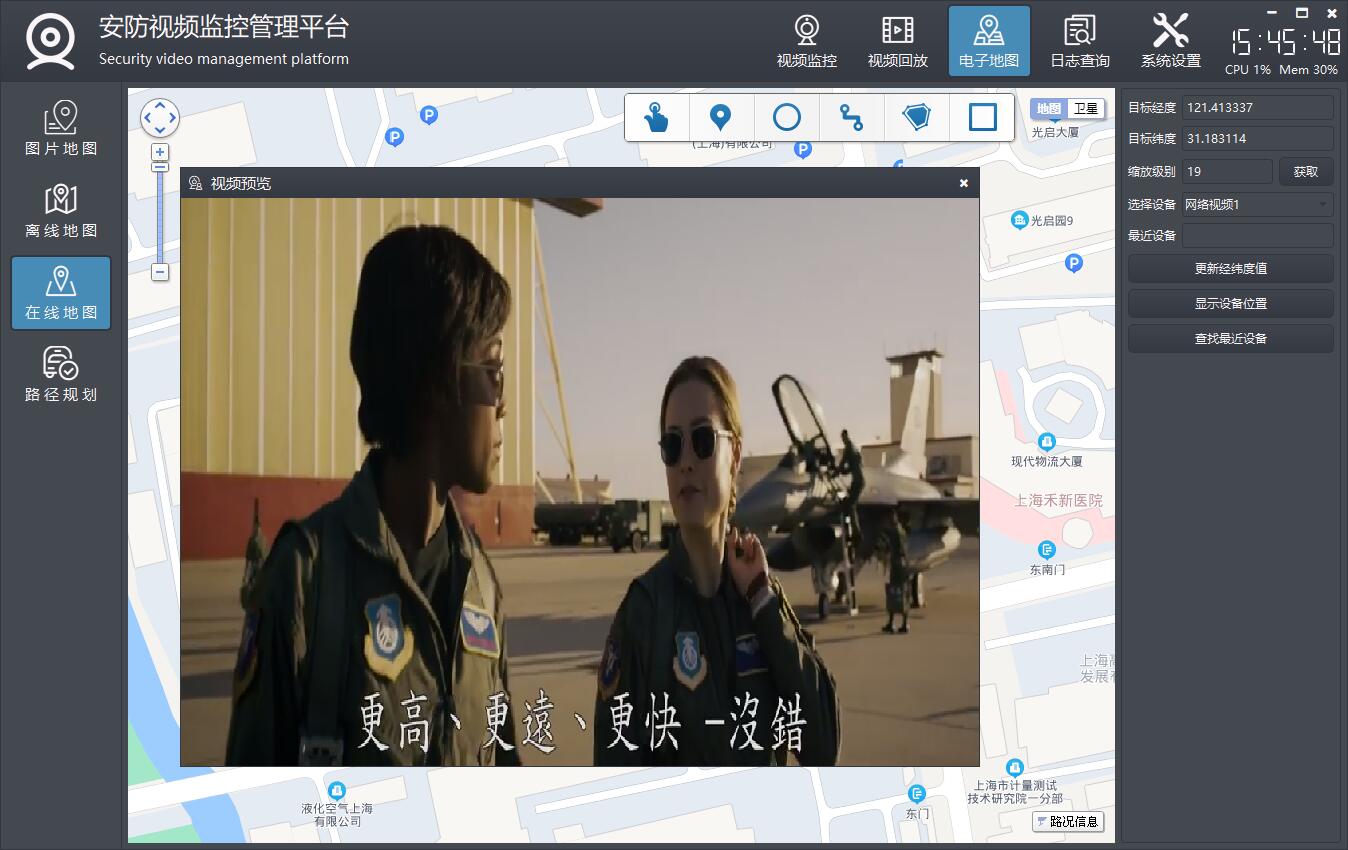Viewport: 1348px width, 850px height.
Task: Toggle the 路况信息 traffic info overlay
Action: point(1068,822)
